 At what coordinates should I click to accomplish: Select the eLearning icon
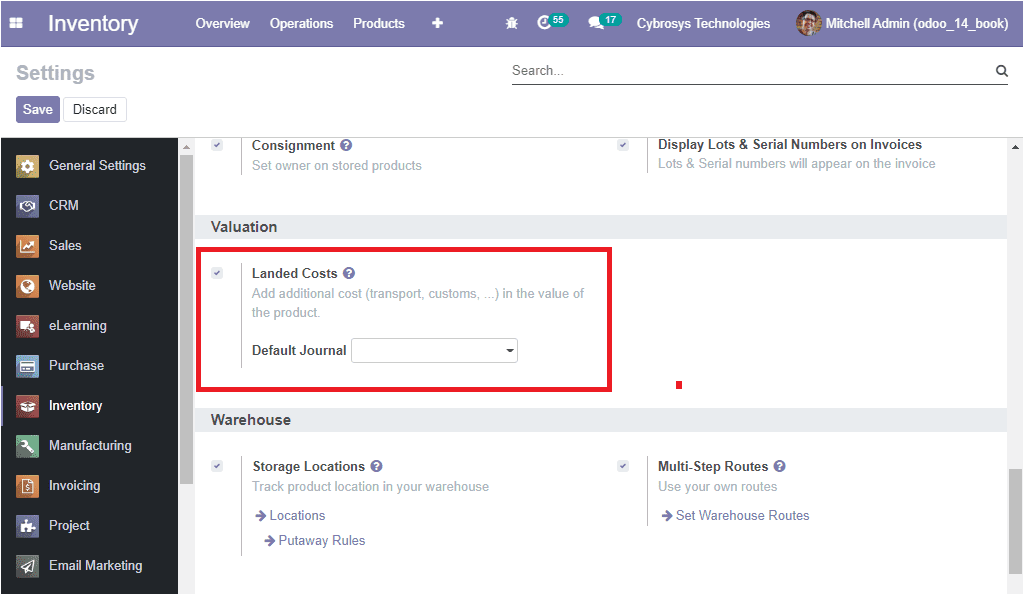[x=27, y=326]
